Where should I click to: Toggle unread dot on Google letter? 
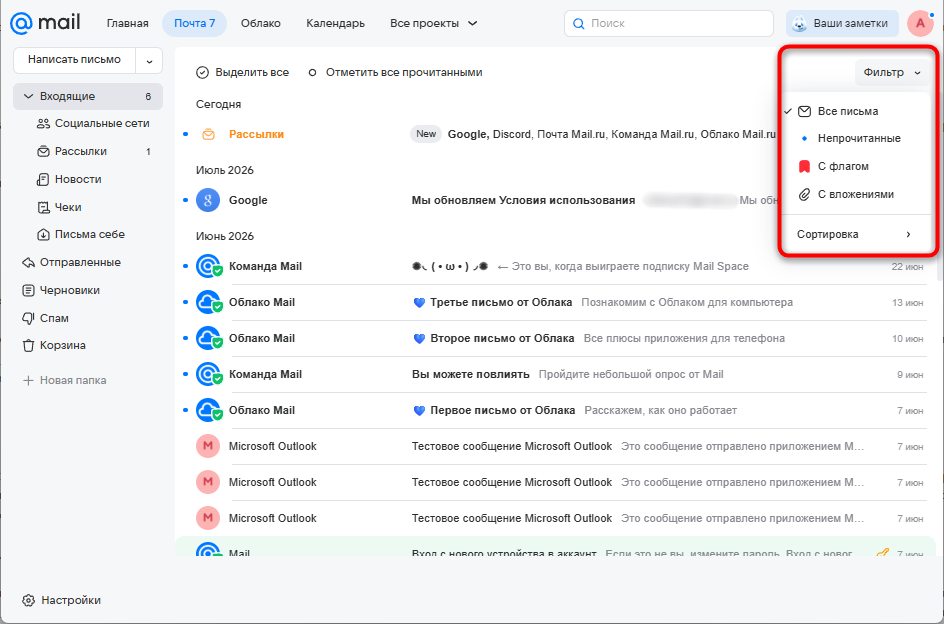point(185,200)
